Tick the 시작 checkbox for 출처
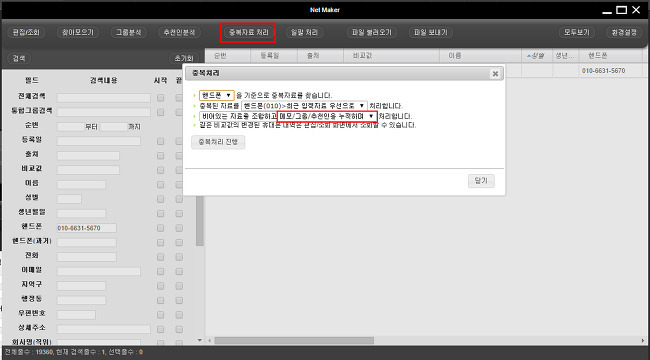Image resolution: width=650 pixels, height=360 pixels. [x=160, y=156]
